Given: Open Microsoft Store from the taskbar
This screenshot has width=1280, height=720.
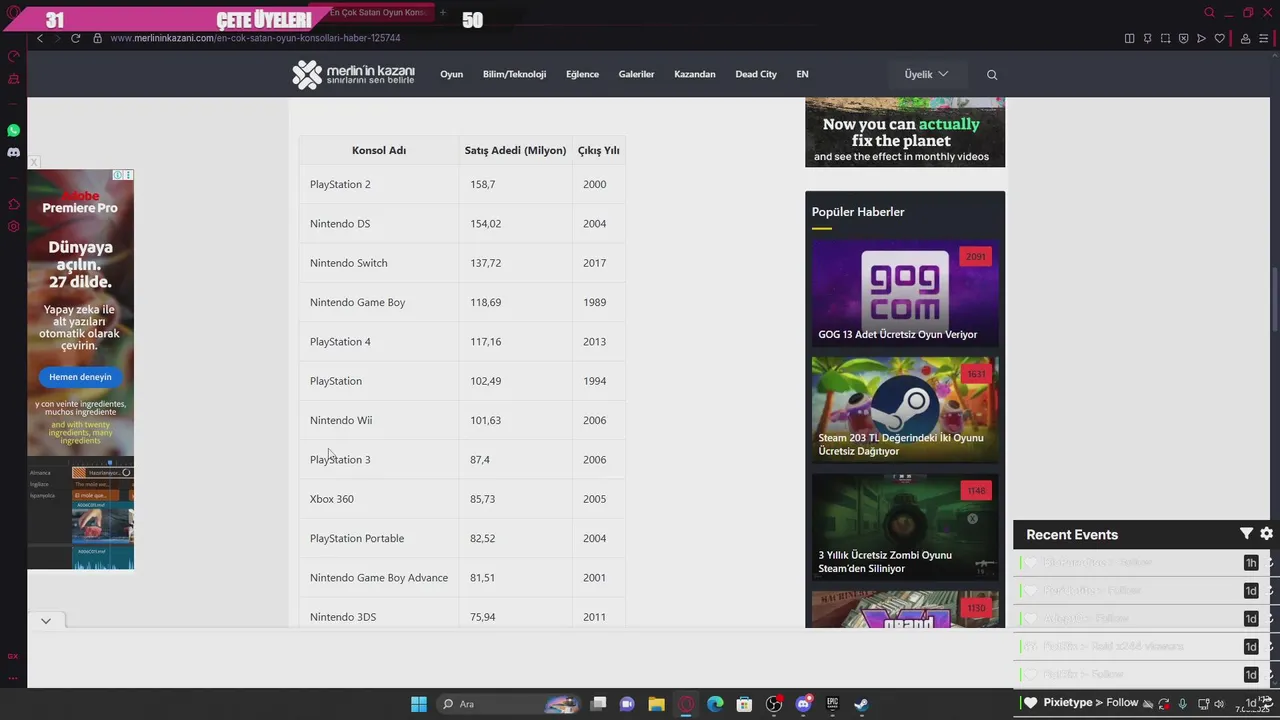Looking at the screenshot, I should point(744,704).
